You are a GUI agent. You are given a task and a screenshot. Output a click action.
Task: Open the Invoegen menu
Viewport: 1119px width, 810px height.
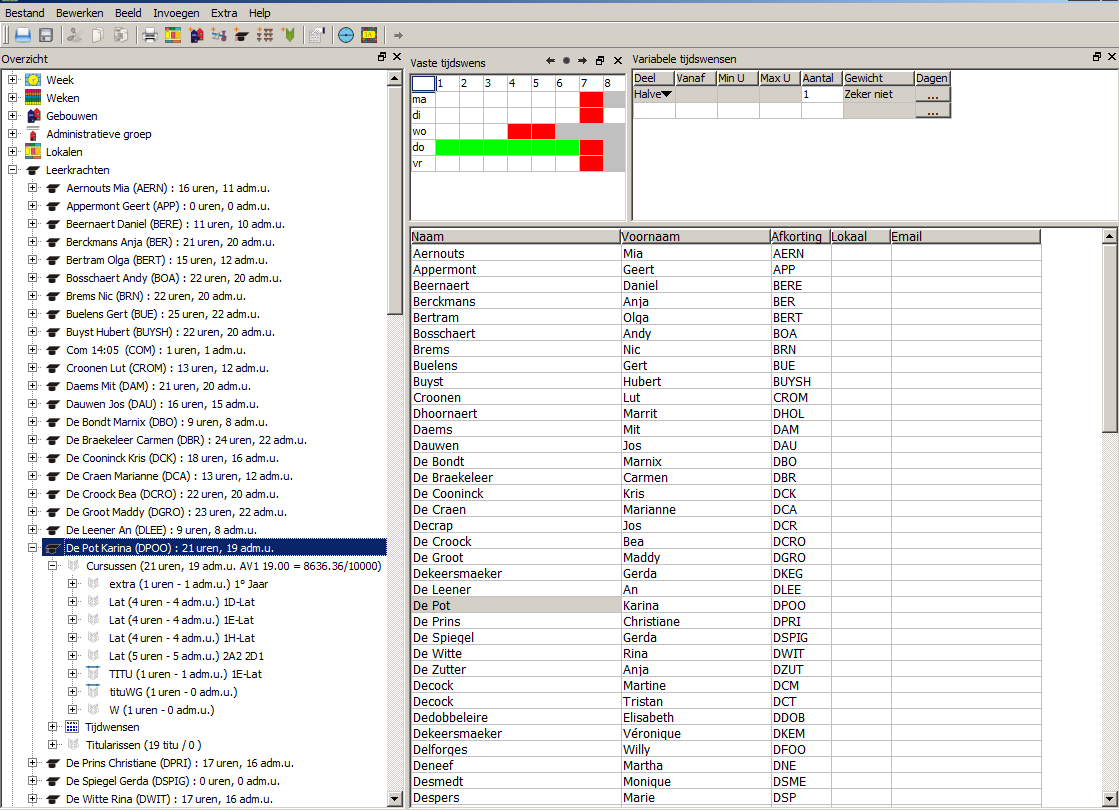[x=176, y=13]
